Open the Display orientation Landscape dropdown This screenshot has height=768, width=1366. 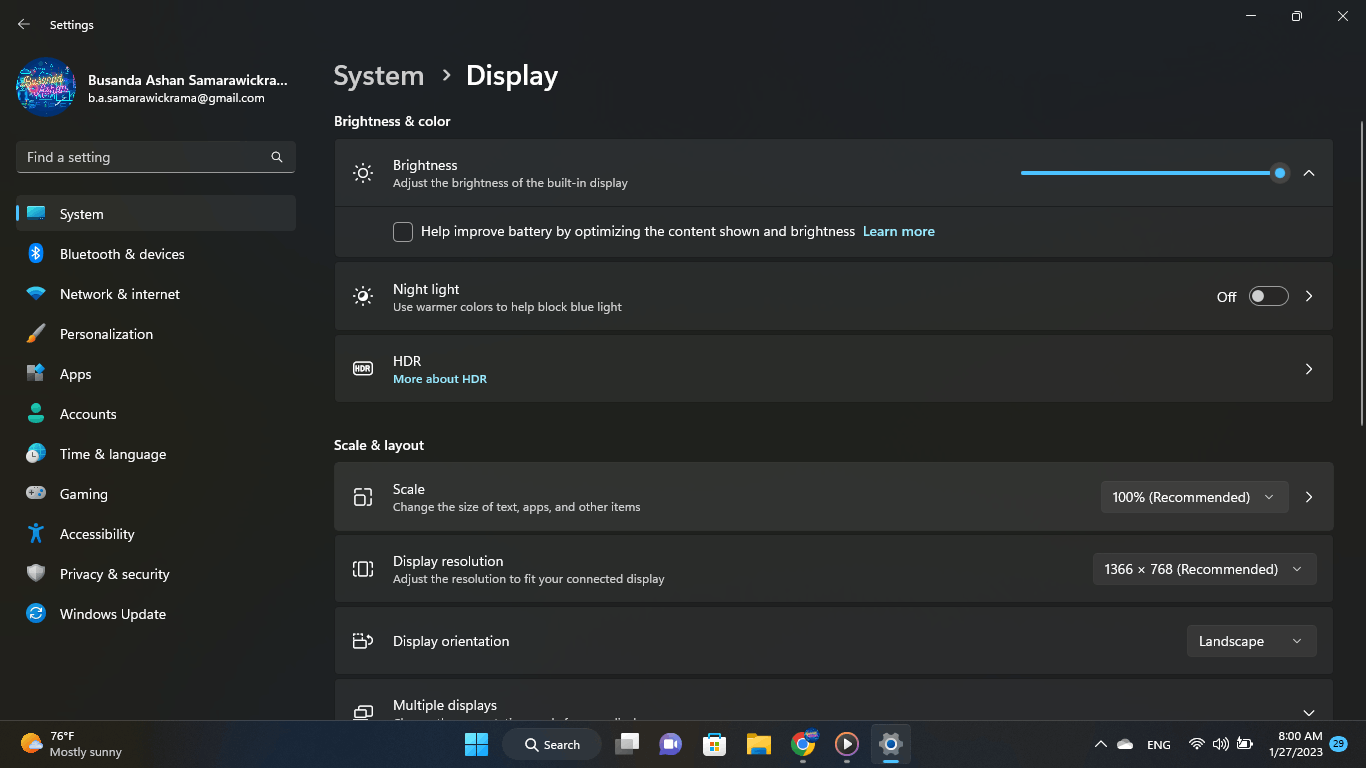(x=1251, y=641)
